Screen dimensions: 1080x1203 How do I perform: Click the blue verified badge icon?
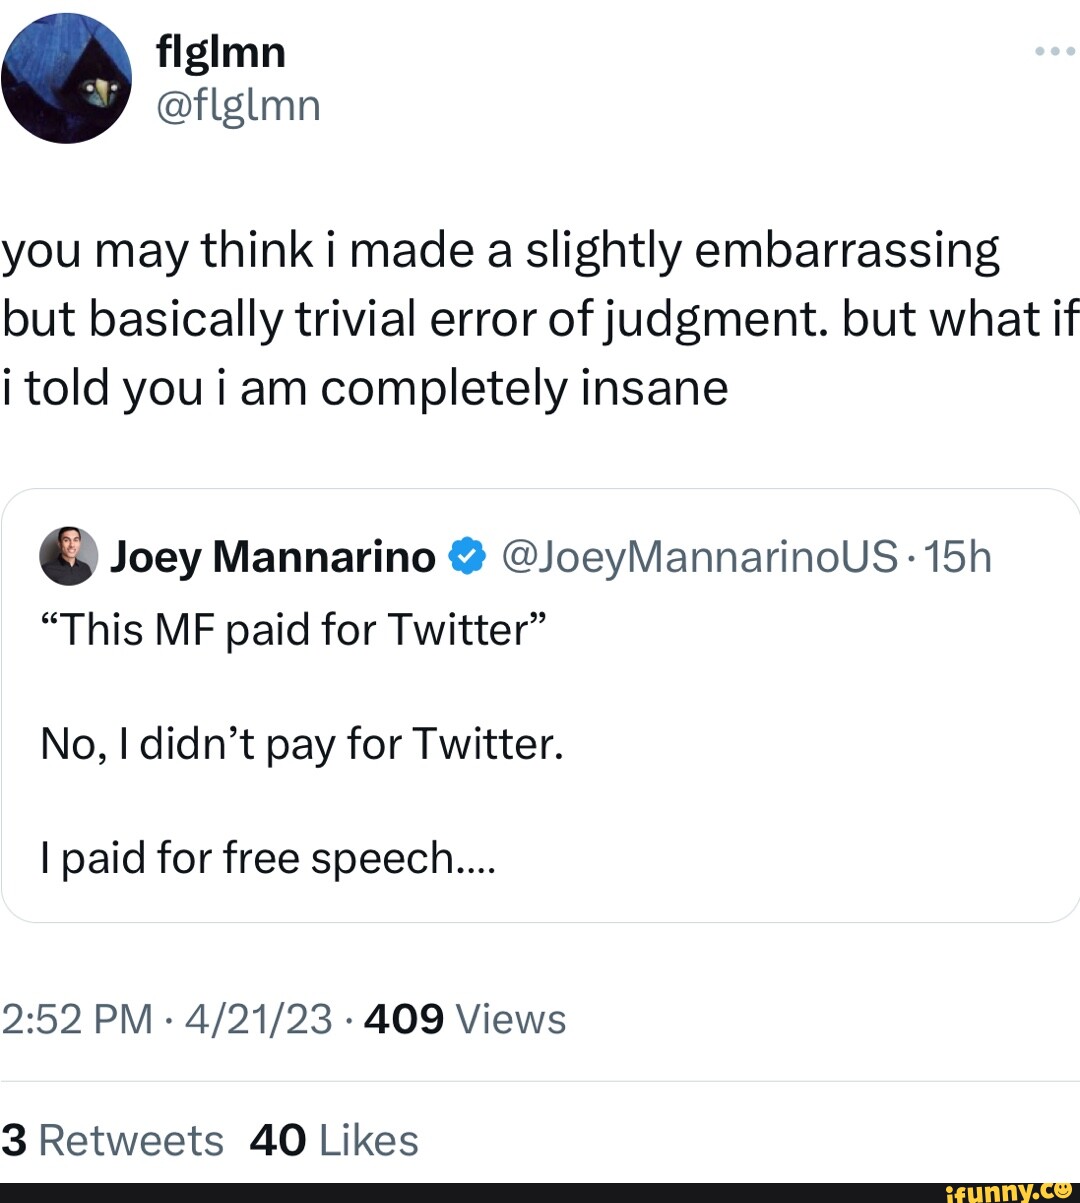(467, 556)
